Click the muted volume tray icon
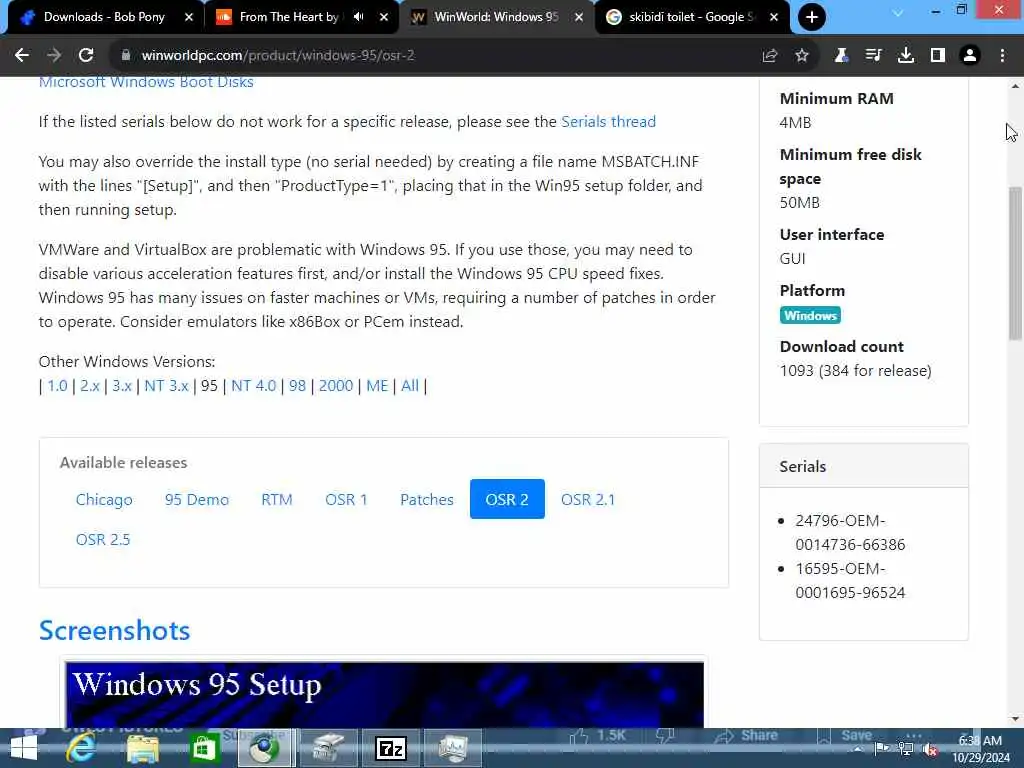This screenshot has width=1024, height=768. tap(930, 750)
